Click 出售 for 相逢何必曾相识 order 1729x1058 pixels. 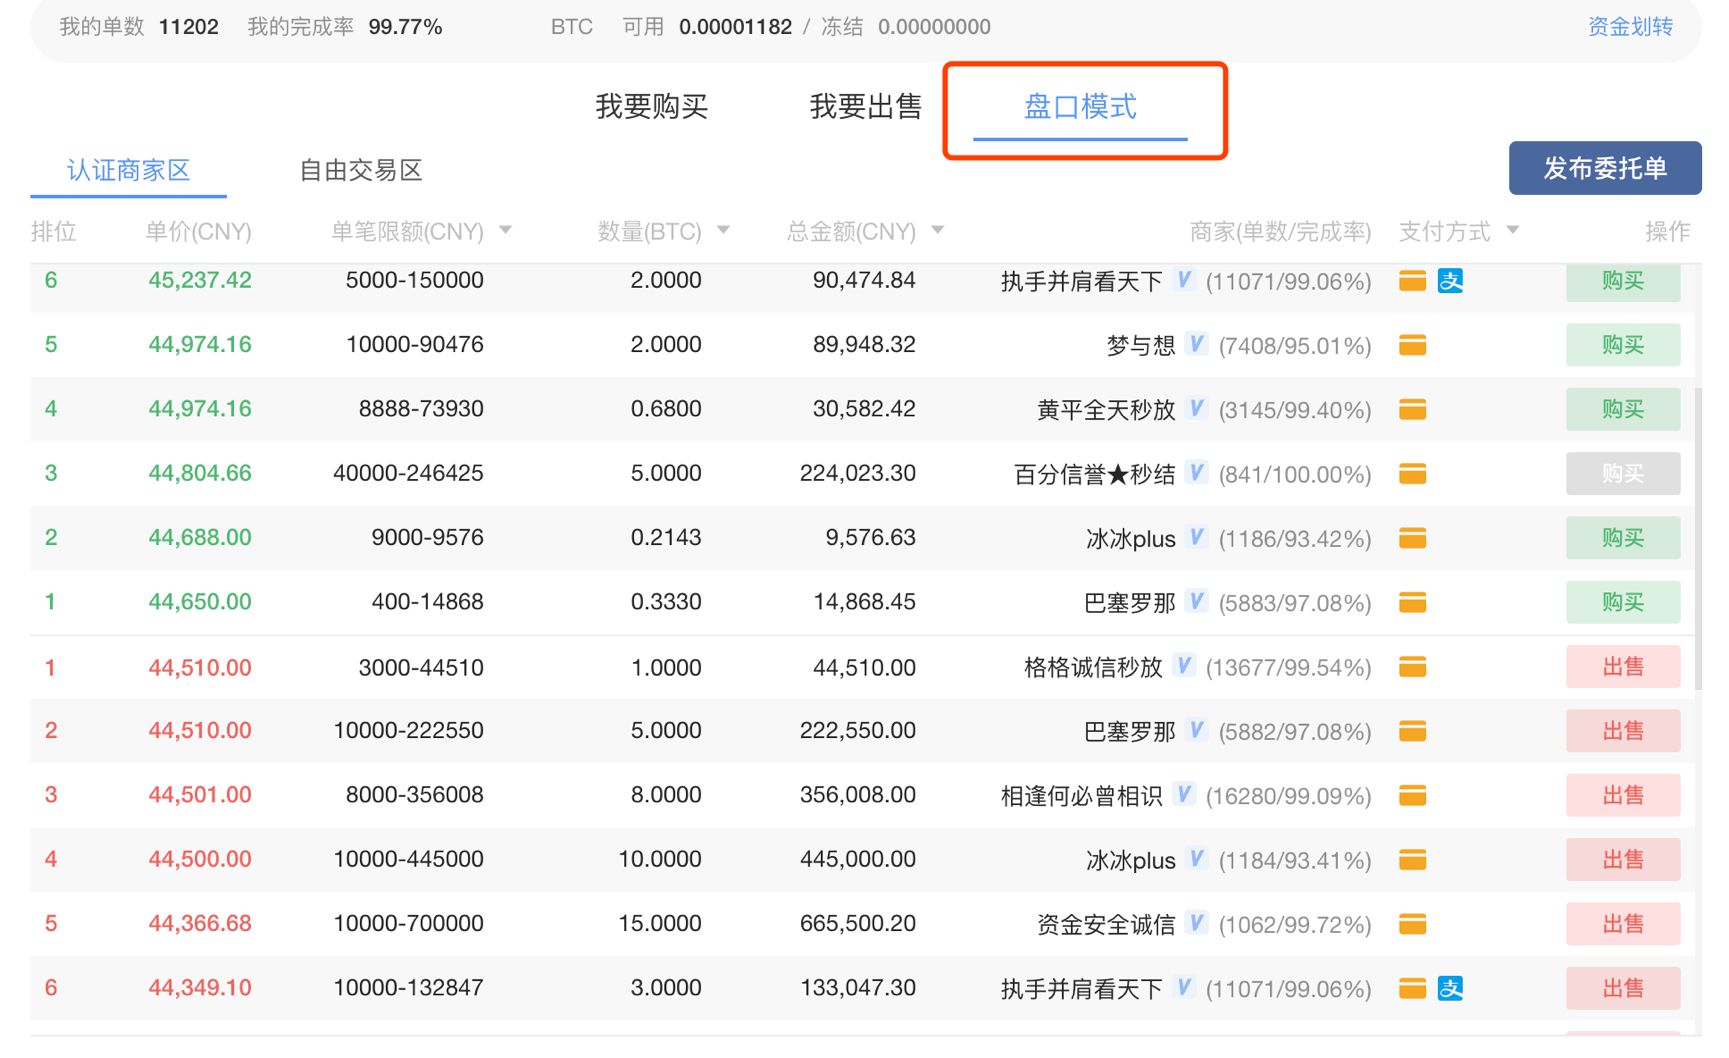[1623, 795]
